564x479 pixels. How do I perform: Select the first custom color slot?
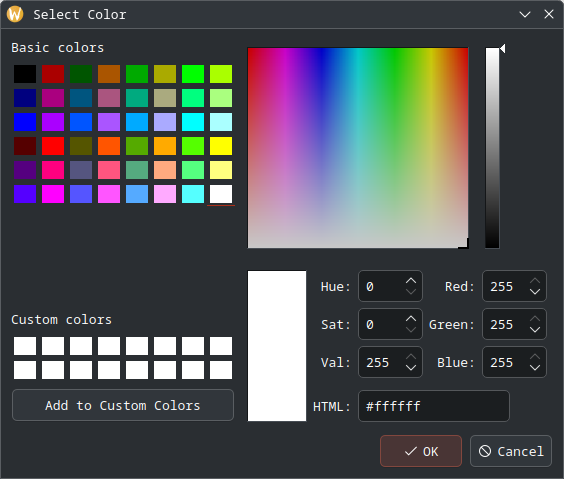click(25, 346)
